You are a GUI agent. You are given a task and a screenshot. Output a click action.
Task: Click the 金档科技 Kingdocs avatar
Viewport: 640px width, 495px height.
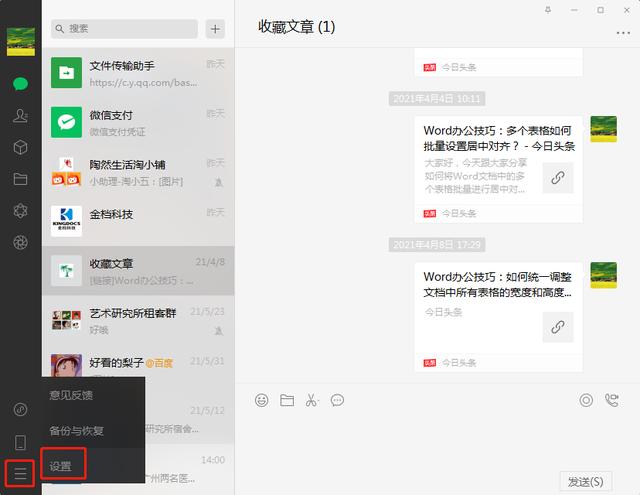click(x=66, y=221)
